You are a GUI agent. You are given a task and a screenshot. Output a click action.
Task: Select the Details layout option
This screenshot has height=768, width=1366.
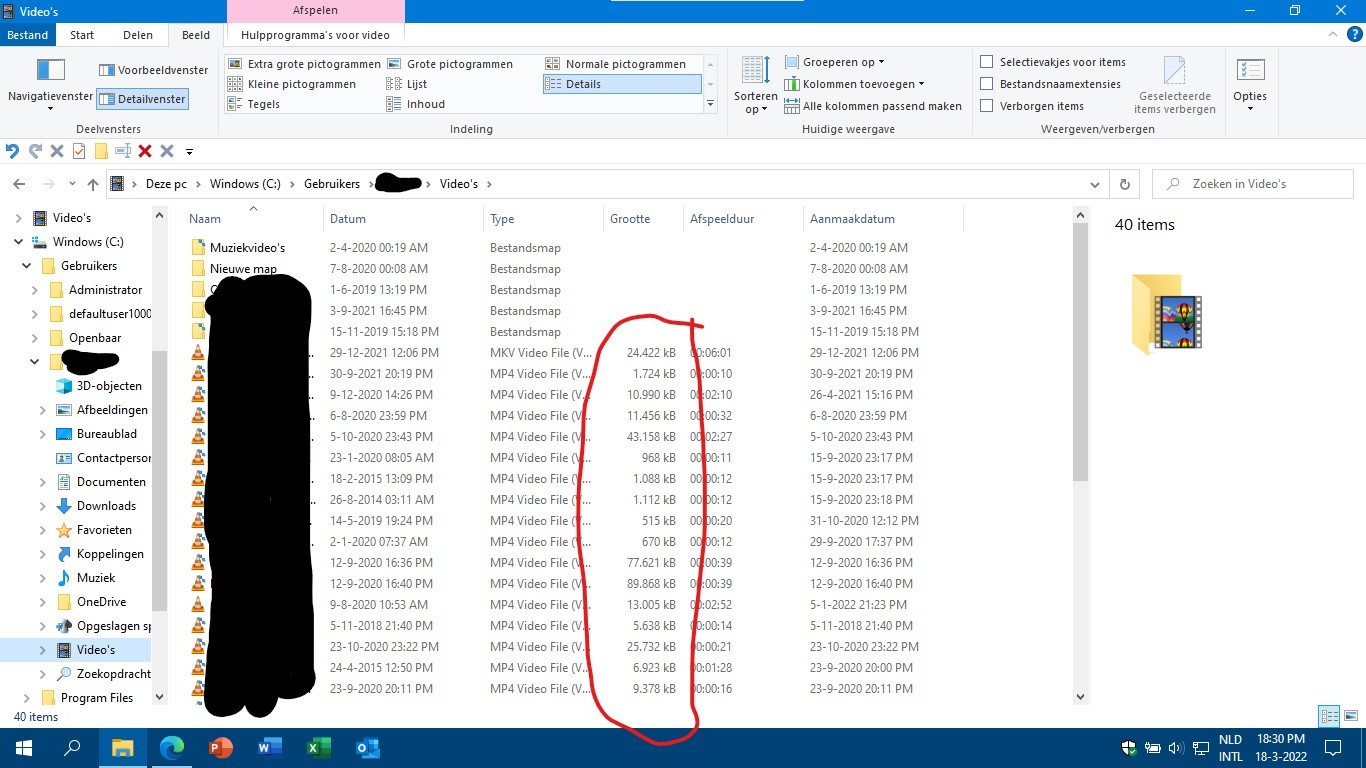tap(622, 84)
